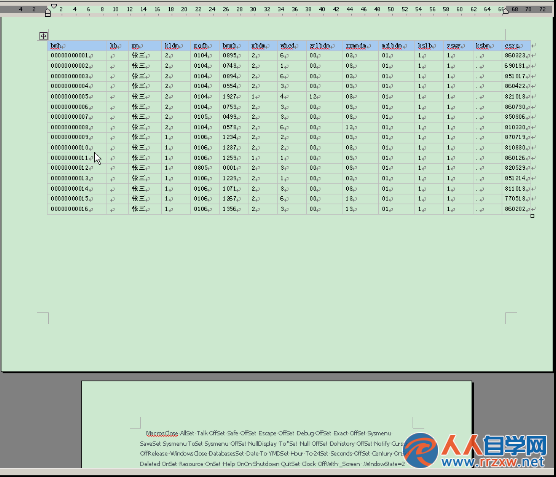The height and width of the screenshot is (477, 556).
Task: Click the 张三 name cell in row 0000000001
Action: pos(145,55)
